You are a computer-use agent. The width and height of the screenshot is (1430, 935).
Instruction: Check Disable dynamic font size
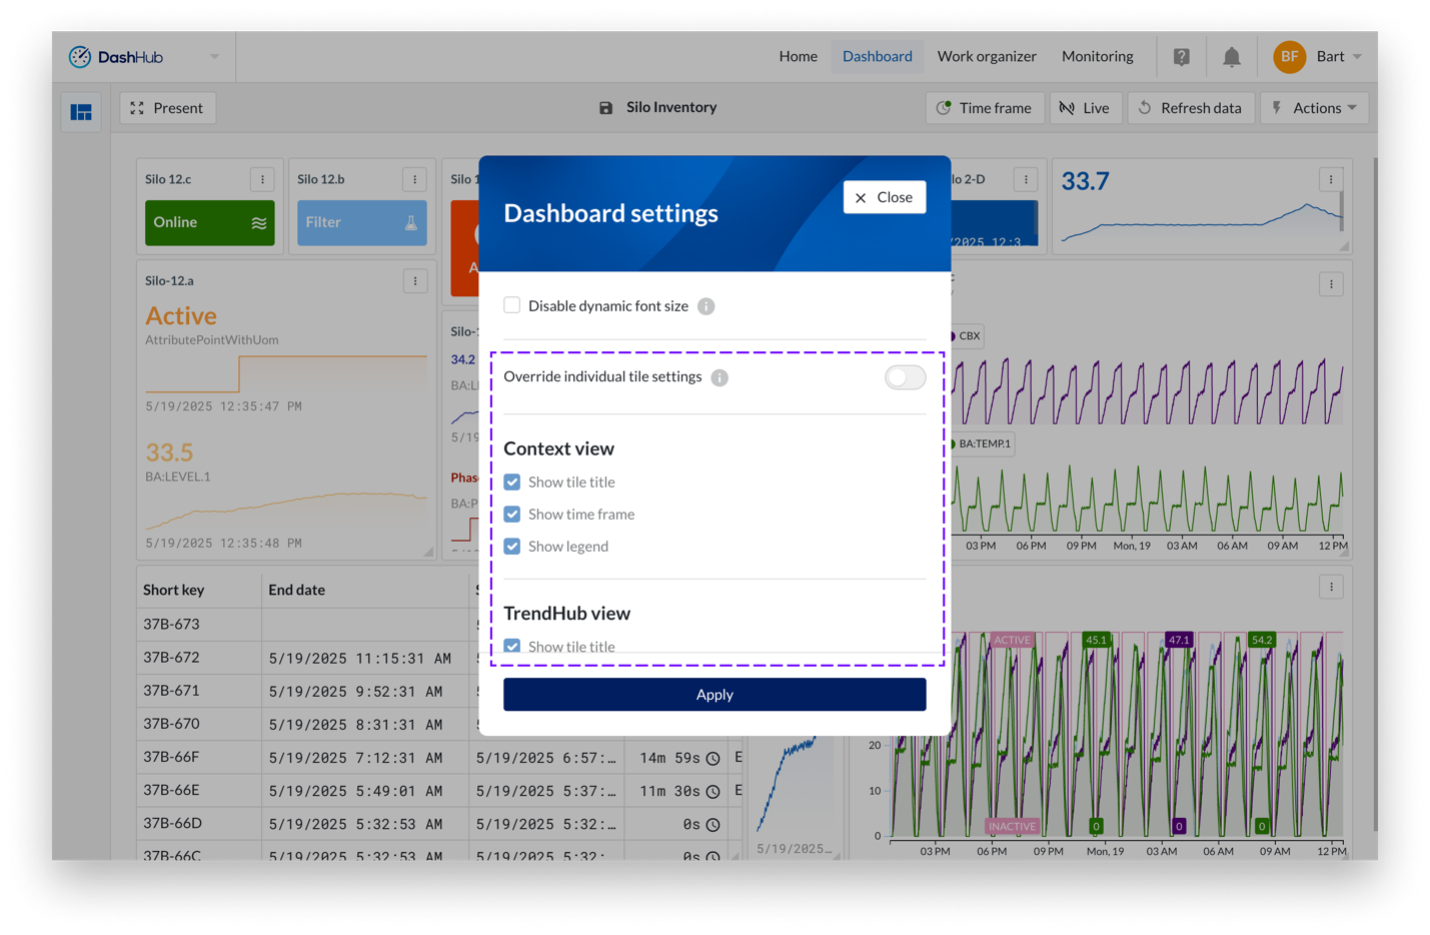point(512,305)
